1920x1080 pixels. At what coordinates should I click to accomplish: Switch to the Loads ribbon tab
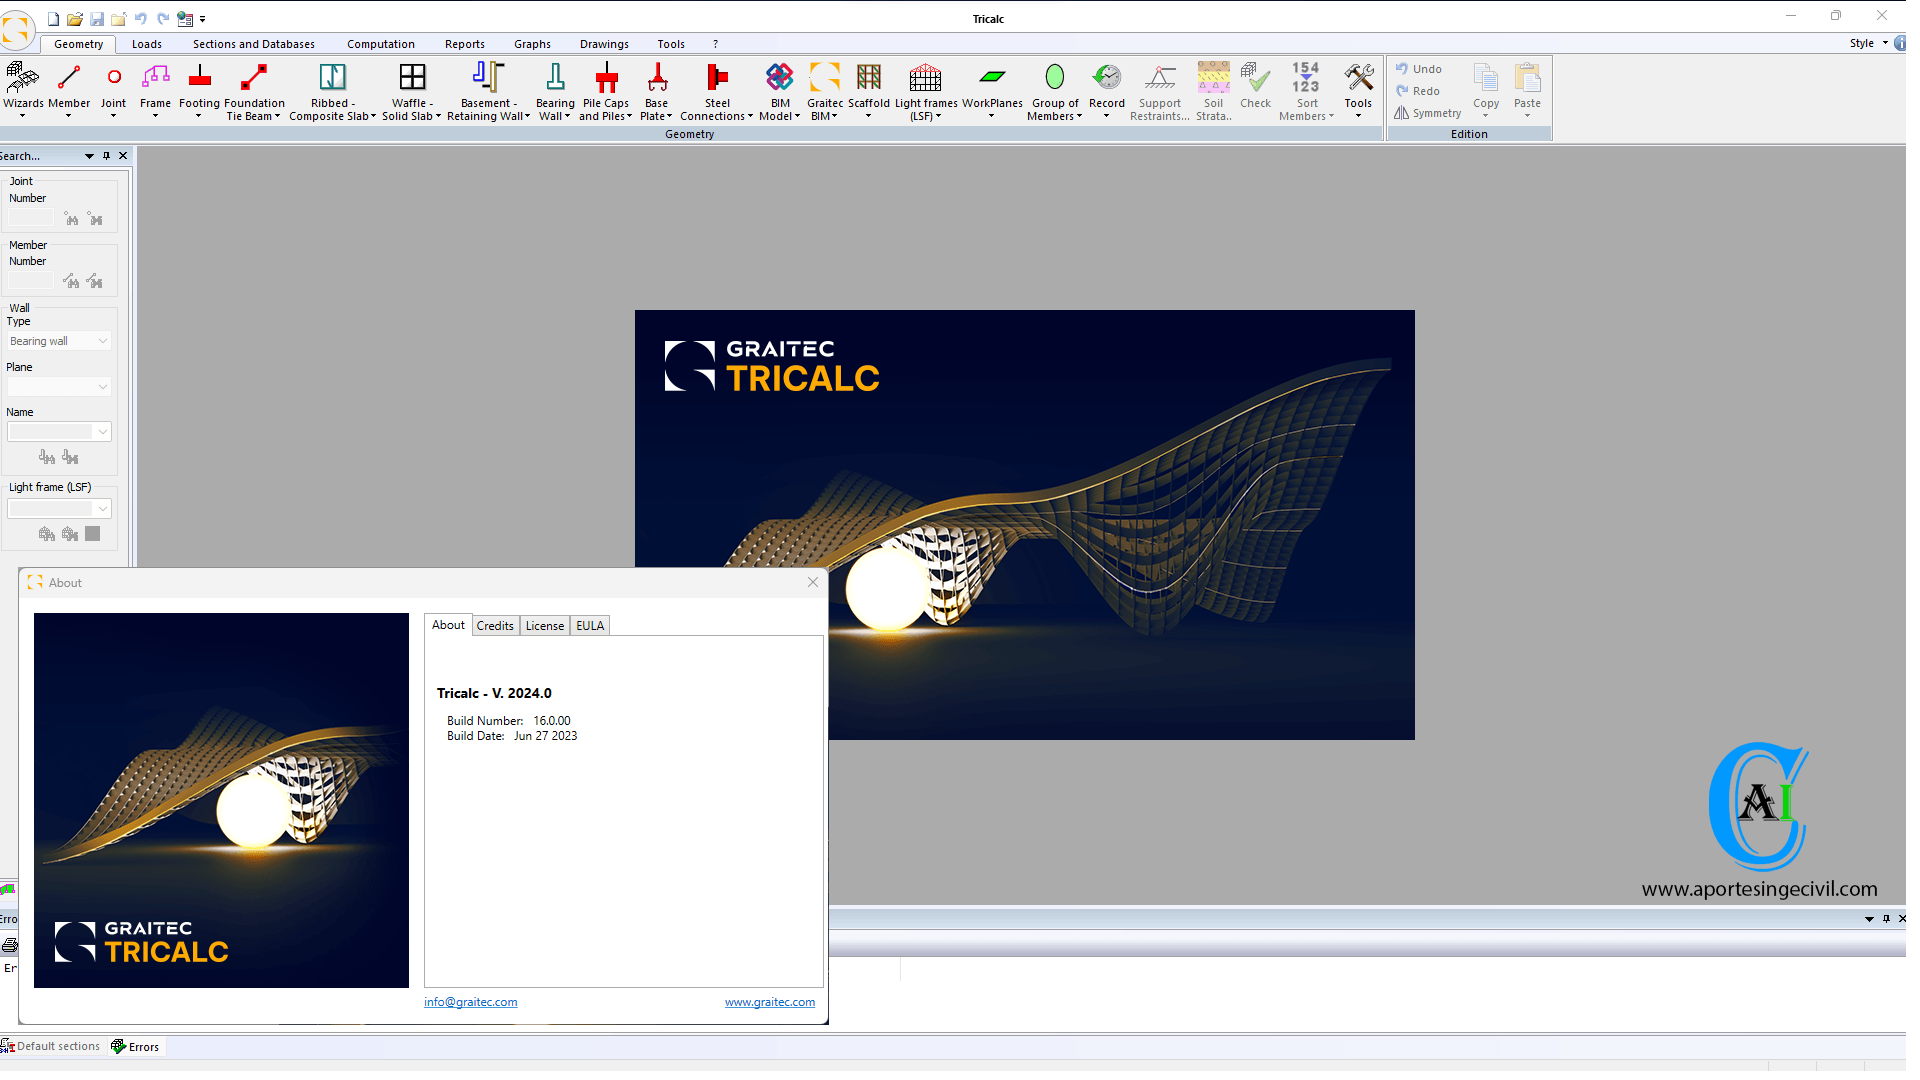[x=147, y=43]
